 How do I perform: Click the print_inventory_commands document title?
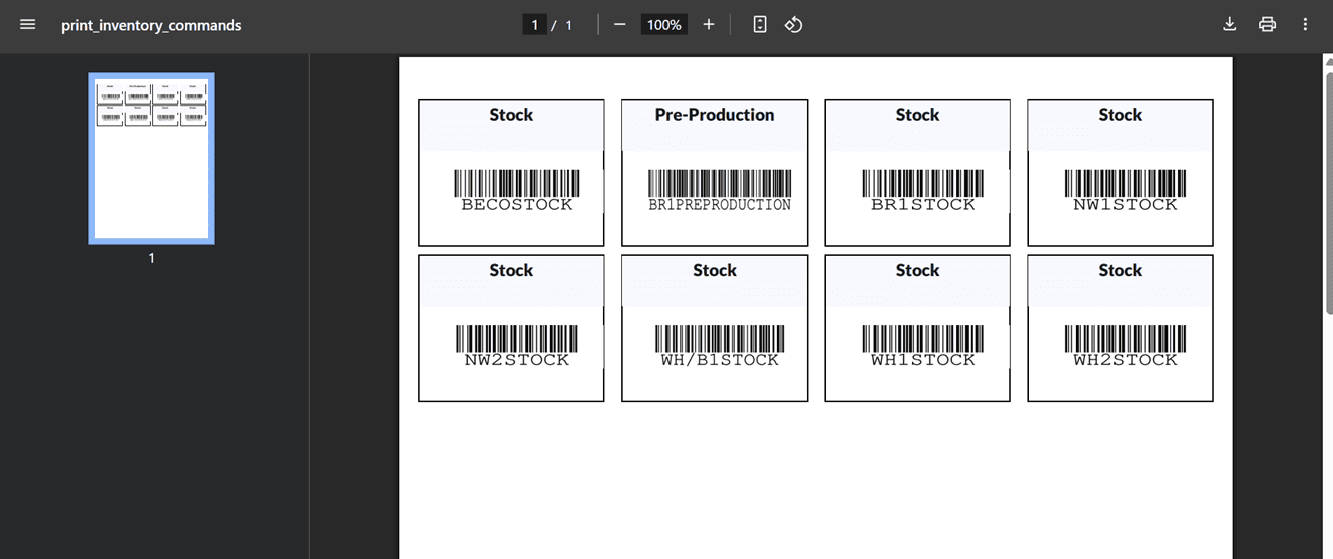pos(151,25)
